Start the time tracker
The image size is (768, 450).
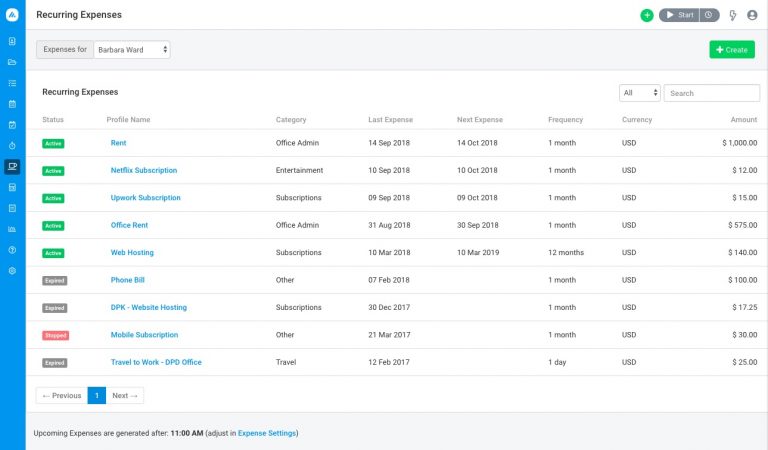click(x=679, y=15)
